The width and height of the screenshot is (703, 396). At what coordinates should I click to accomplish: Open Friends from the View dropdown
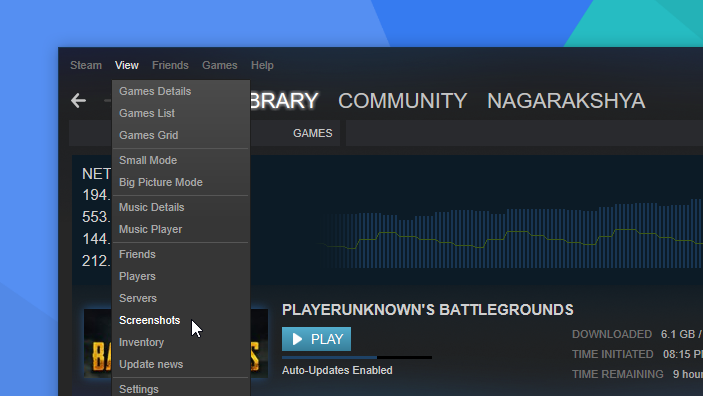pos(181,254)
